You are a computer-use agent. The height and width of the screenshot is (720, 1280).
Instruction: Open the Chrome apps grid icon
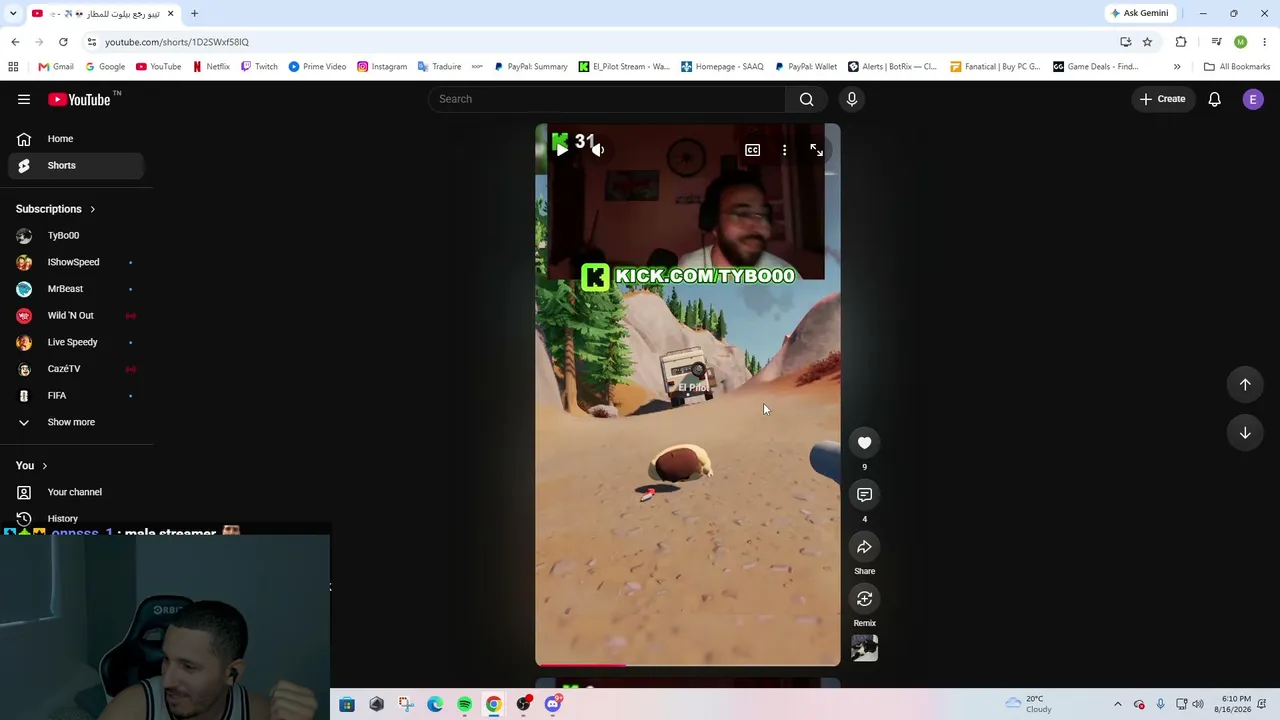coord(13,67)
